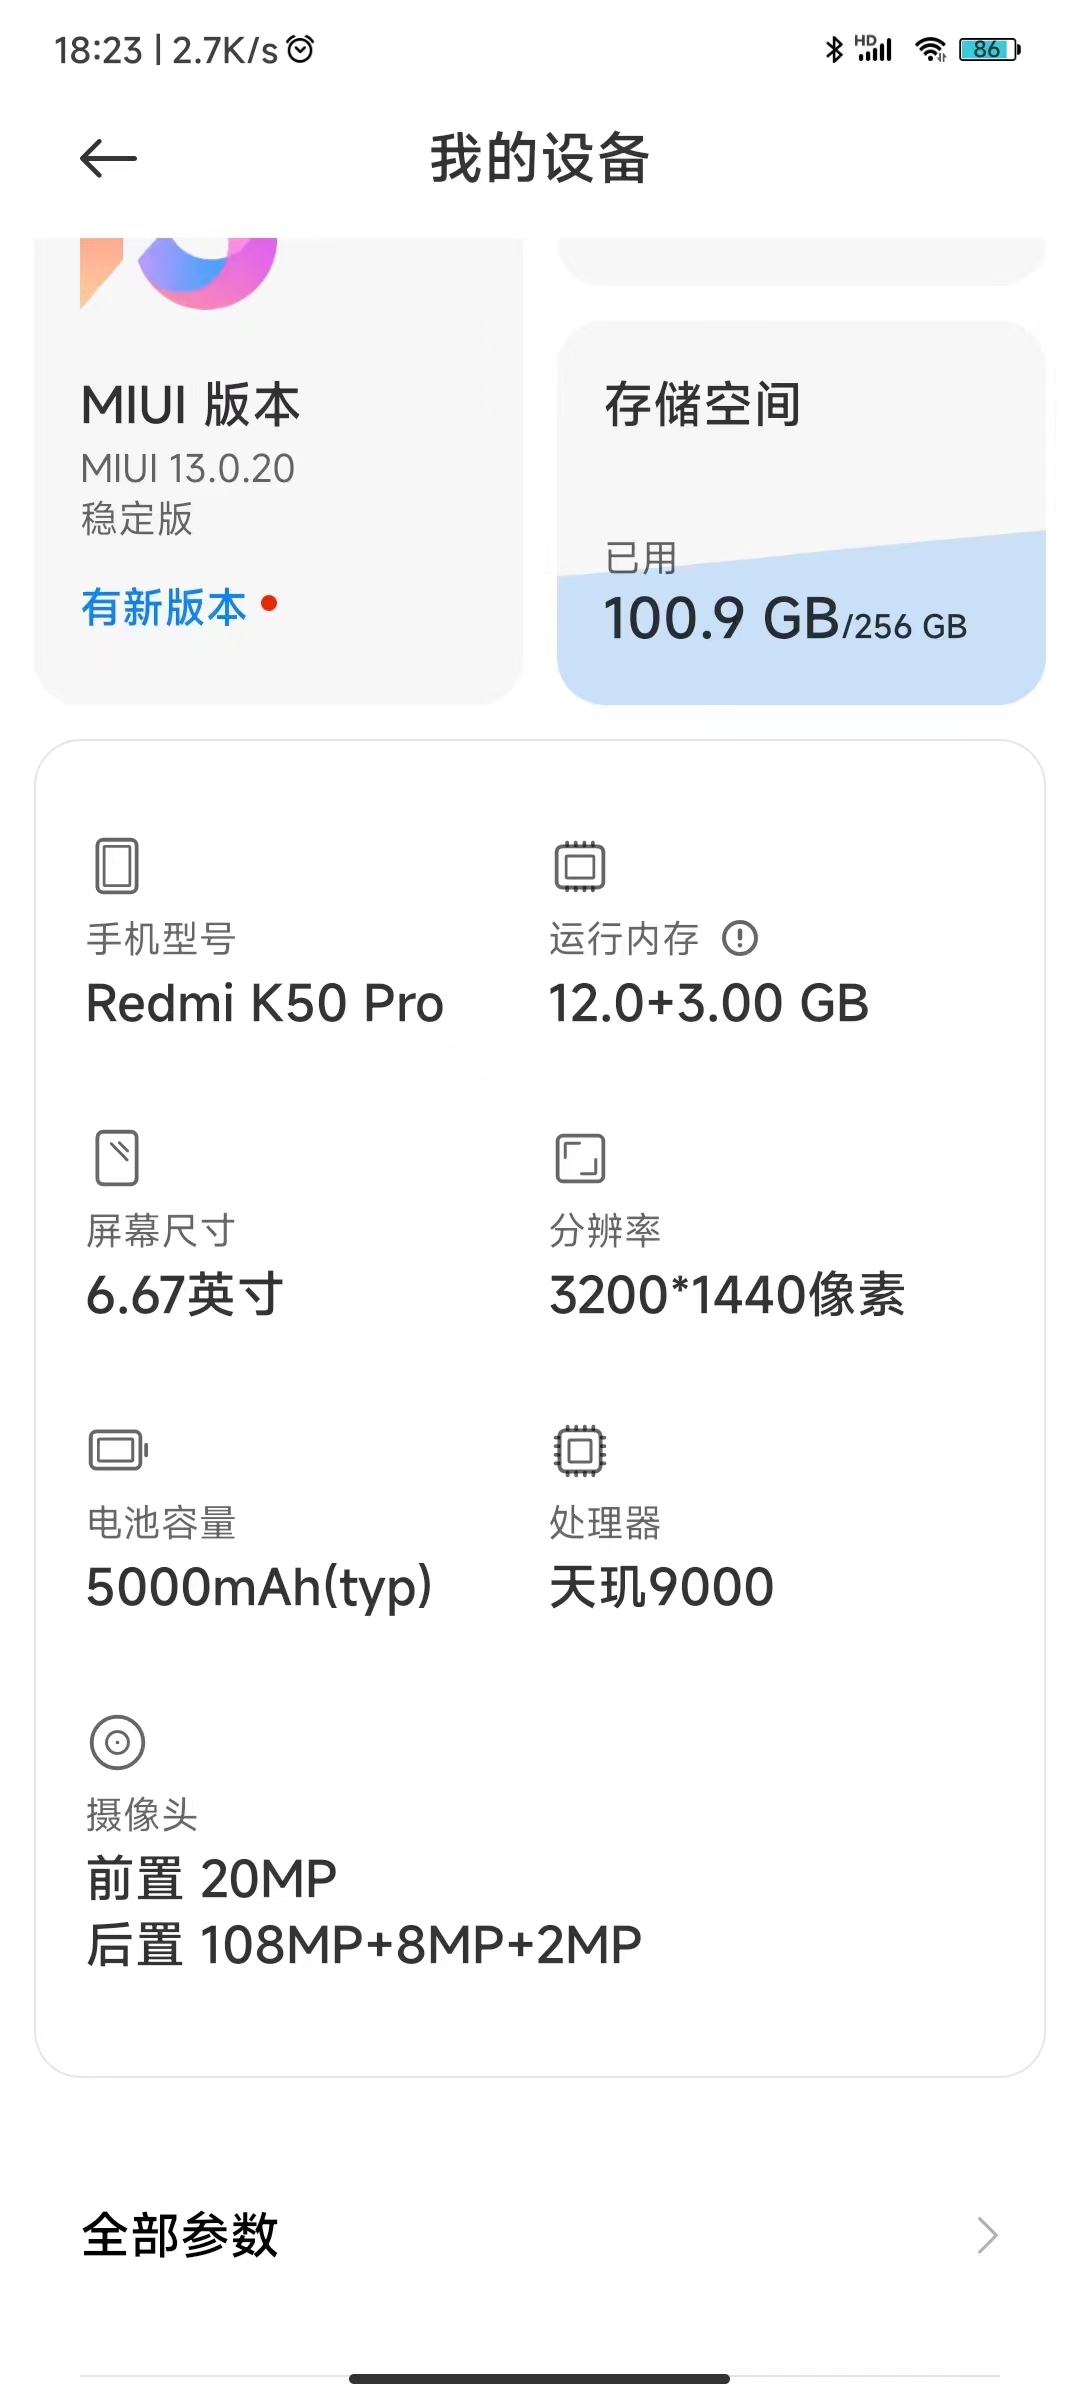This screenshot has width=1080, height=2400.
Task: Tap the processor chip icon
Action: pos(580,1450)
